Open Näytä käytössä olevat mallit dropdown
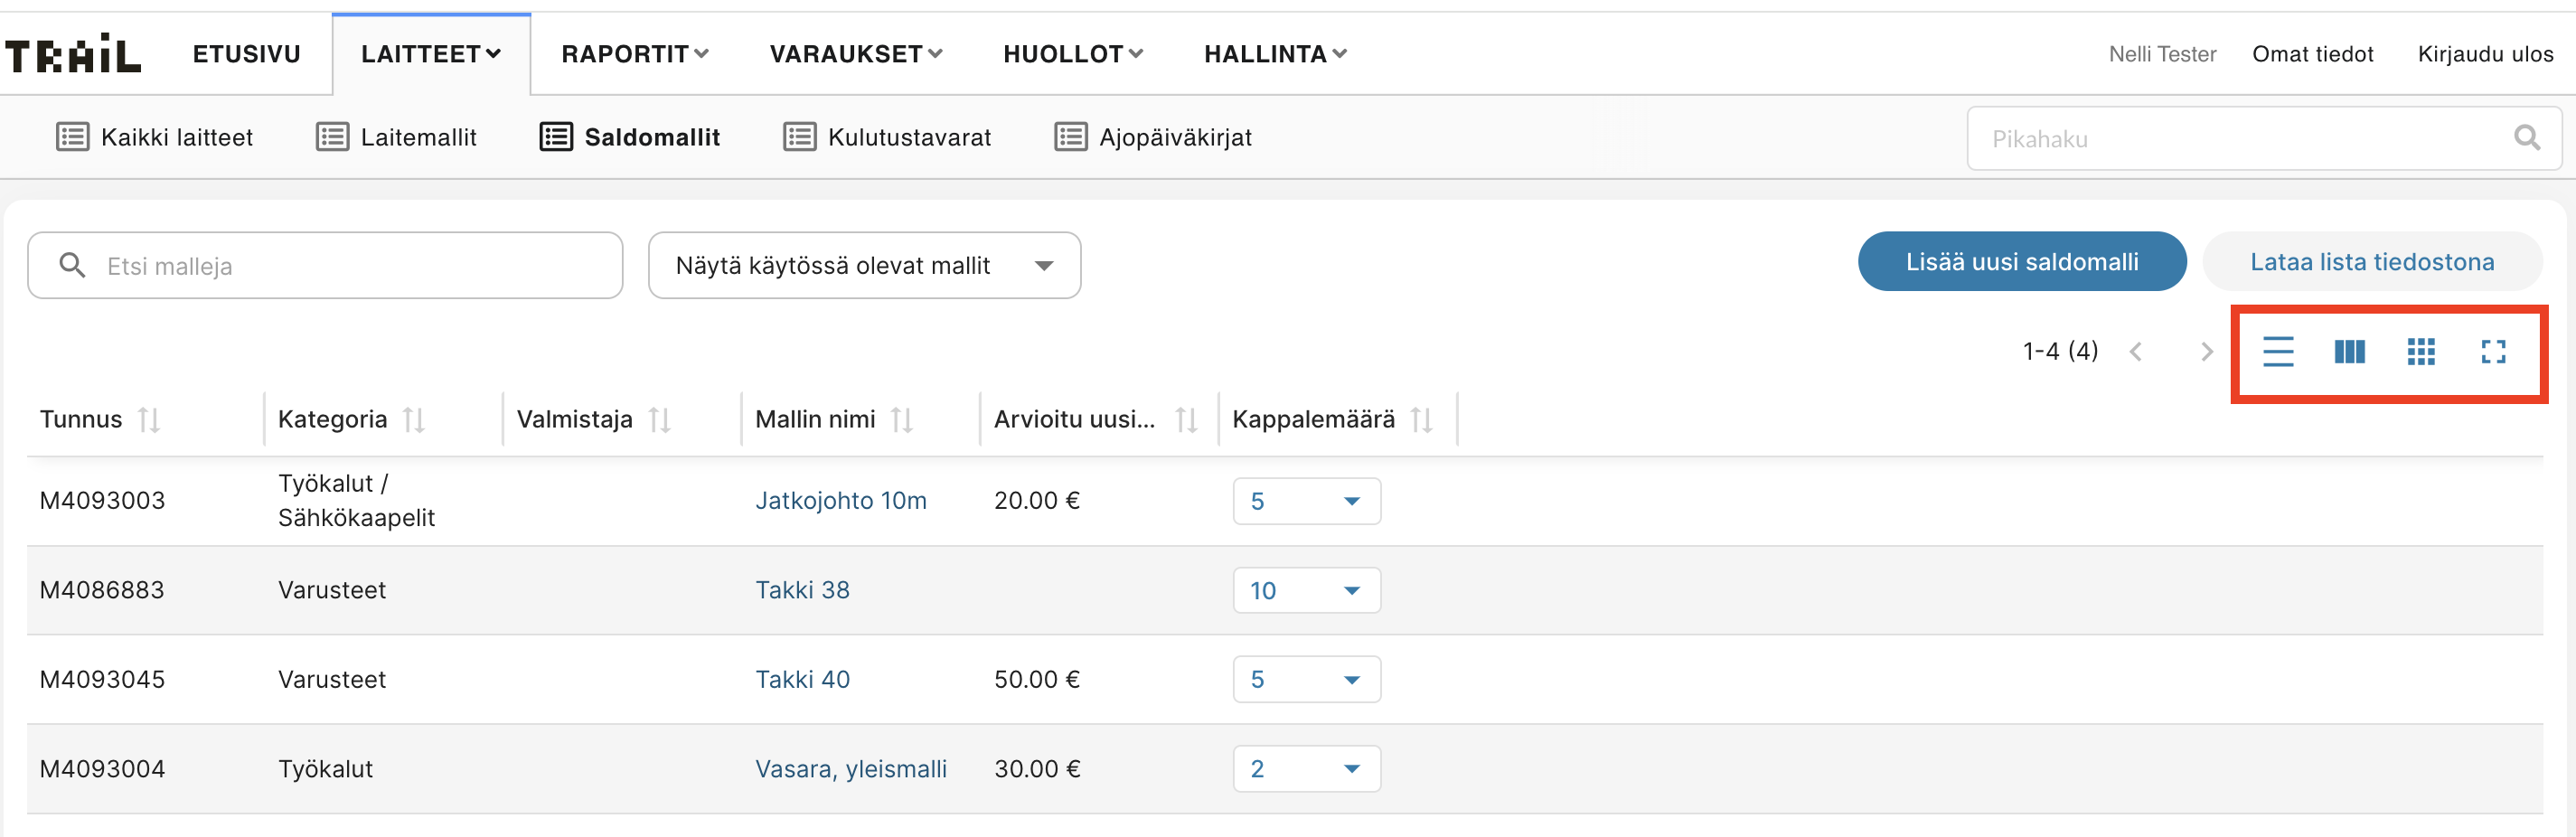The width and height of the screenshot is (2576, 837). [864, 266]
